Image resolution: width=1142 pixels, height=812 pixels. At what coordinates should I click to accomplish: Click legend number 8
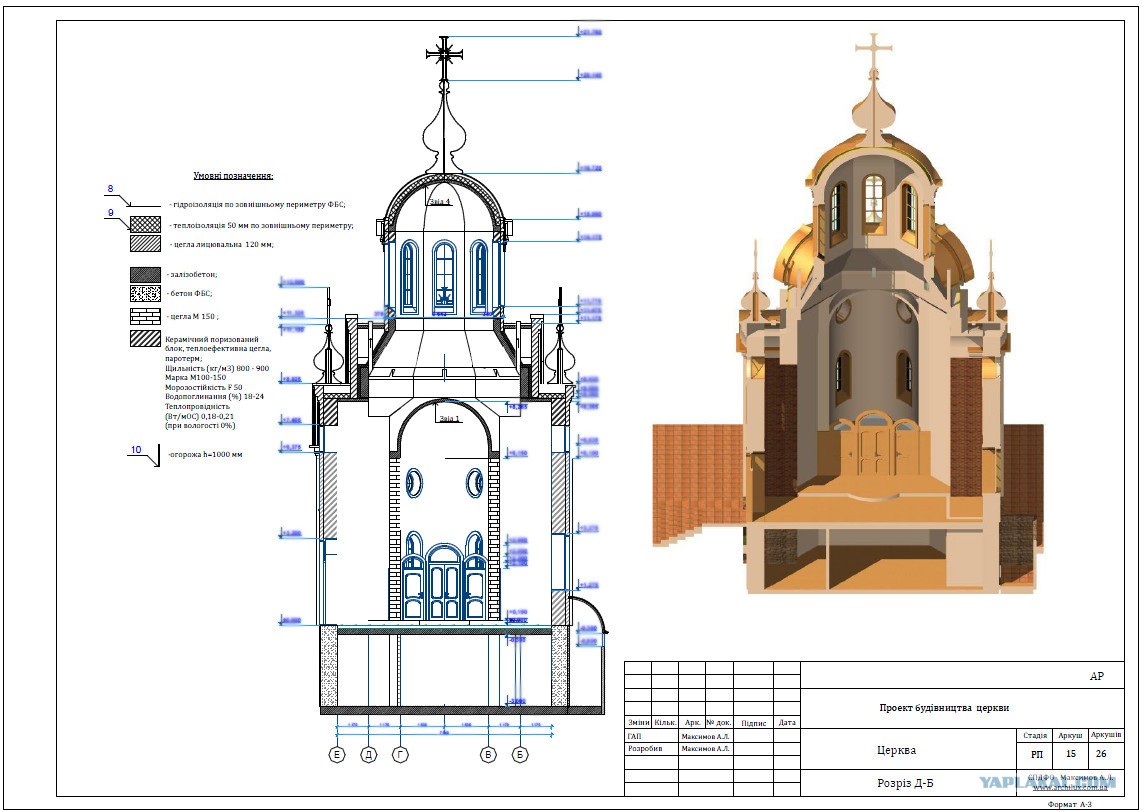tap(111, 189)
